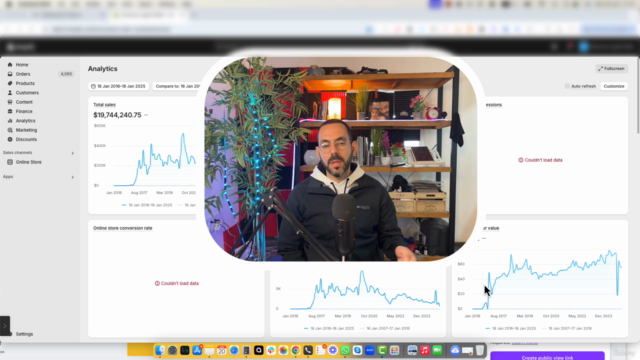Expand the collapsed side panel arrow
The width and height of the screenshot is (640, 360).
pyautogui.click(x=5, y=326)
